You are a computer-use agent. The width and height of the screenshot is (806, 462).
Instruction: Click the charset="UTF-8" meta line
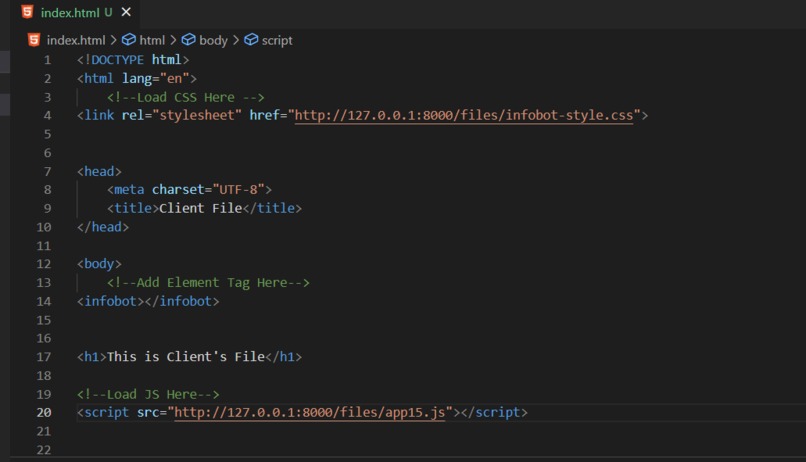pyautogui.click(x=189, y=190)
